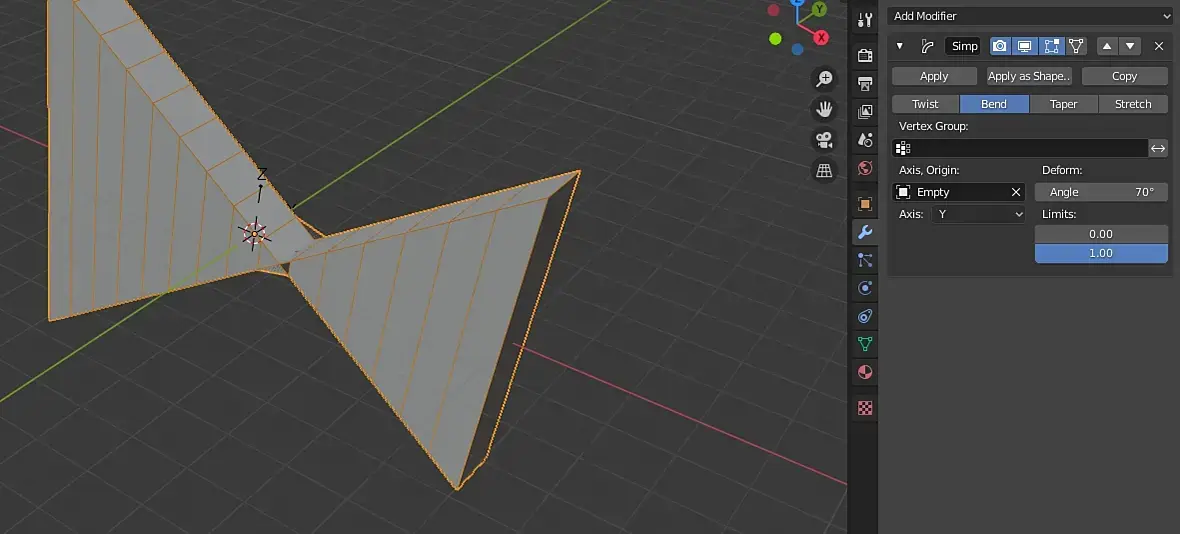Select the Twist deform mode
Image resolution: width=1180 pixels, height=534 pixels.
(x=925, y=104)
